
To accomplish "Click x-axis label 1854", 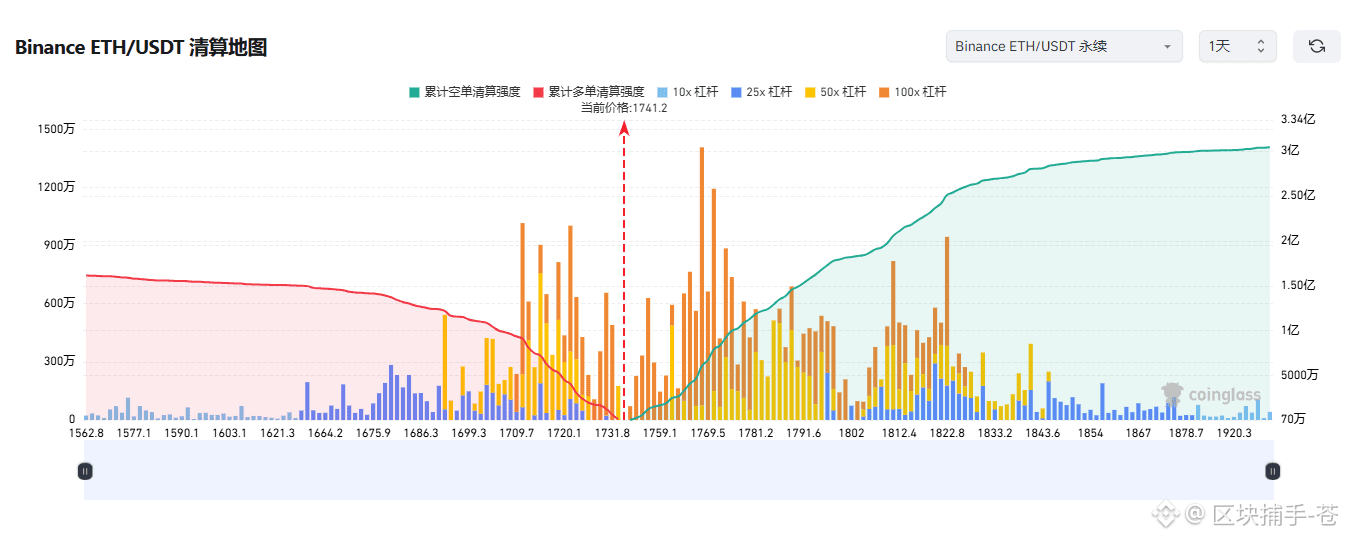I will pyautogui.click(x=1091, y=433).
